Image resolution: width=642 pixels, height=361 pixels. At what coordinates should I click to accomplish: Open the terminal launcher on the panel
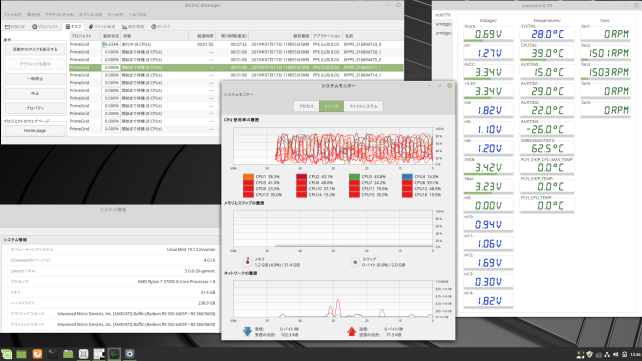52,354
